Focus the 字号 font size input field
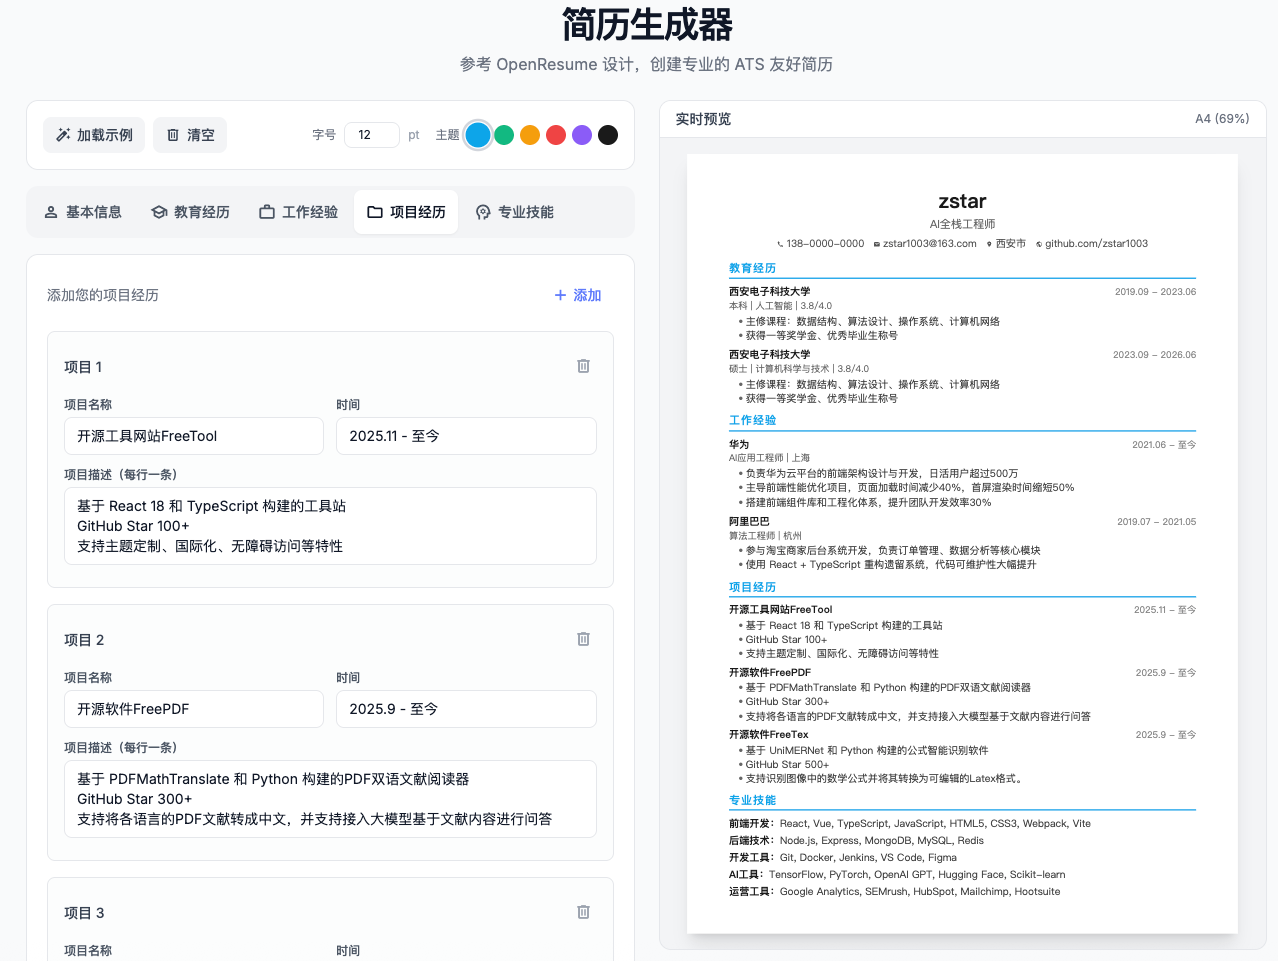The height and width of the screenshot is (961, 1278). (x=372, y=135)
